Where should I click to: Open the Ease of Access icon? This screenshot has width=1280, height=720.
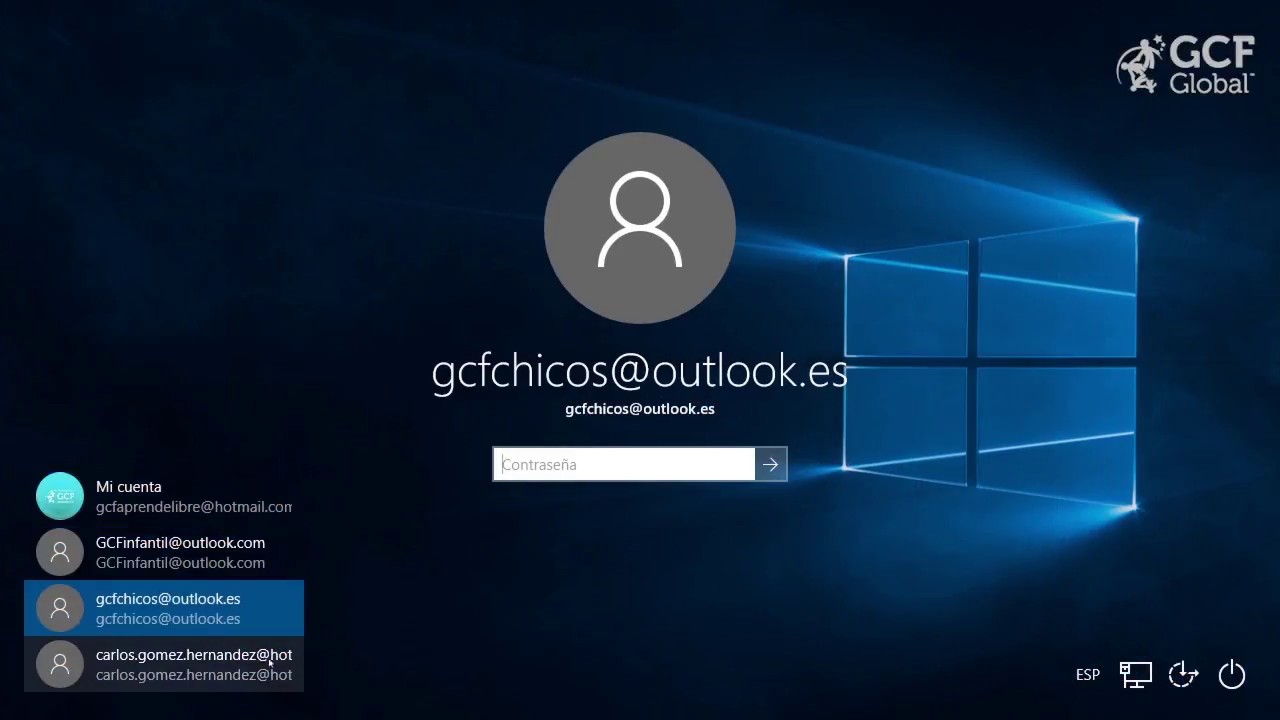click(1184, 675)
